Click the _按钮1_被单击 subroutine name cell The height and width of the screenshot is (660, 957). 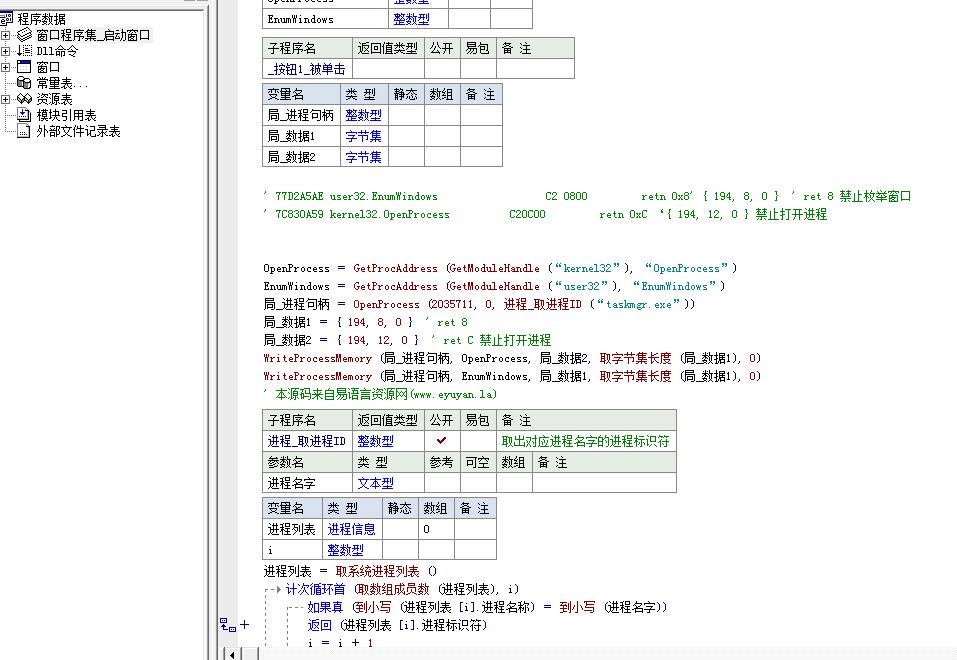click(307, 69)
